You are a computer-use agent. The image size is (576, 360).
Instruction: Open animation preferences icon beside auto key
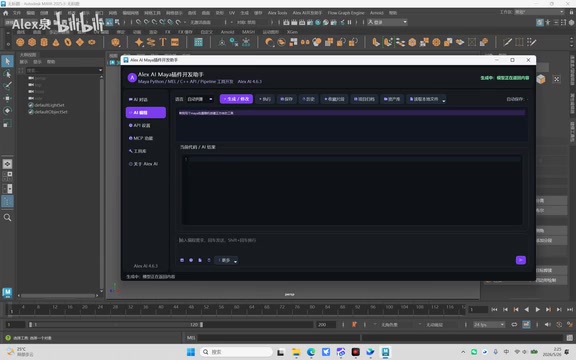570,324
